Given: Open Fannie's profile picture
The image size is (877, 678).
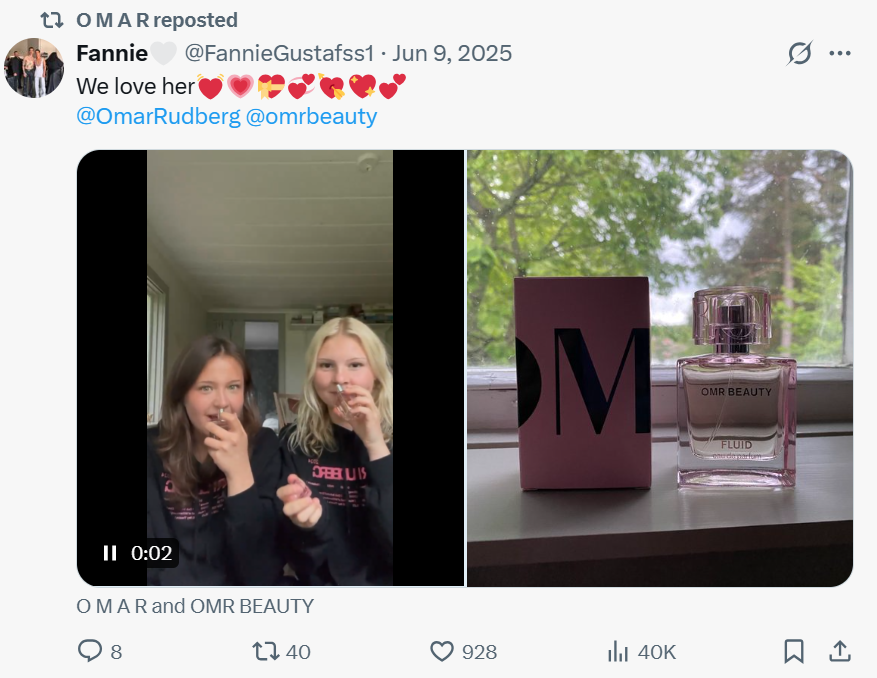Looking at the screenshot, I should pos(34,68).
